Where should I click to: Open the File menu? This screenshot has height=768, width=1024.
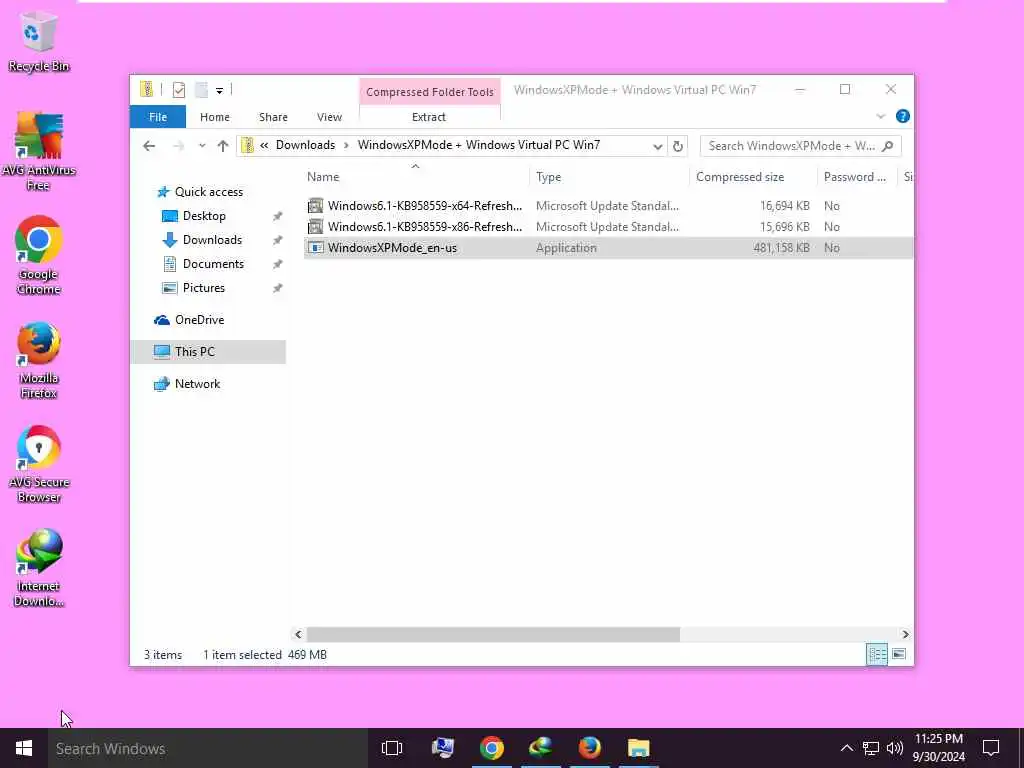point(158,117)
